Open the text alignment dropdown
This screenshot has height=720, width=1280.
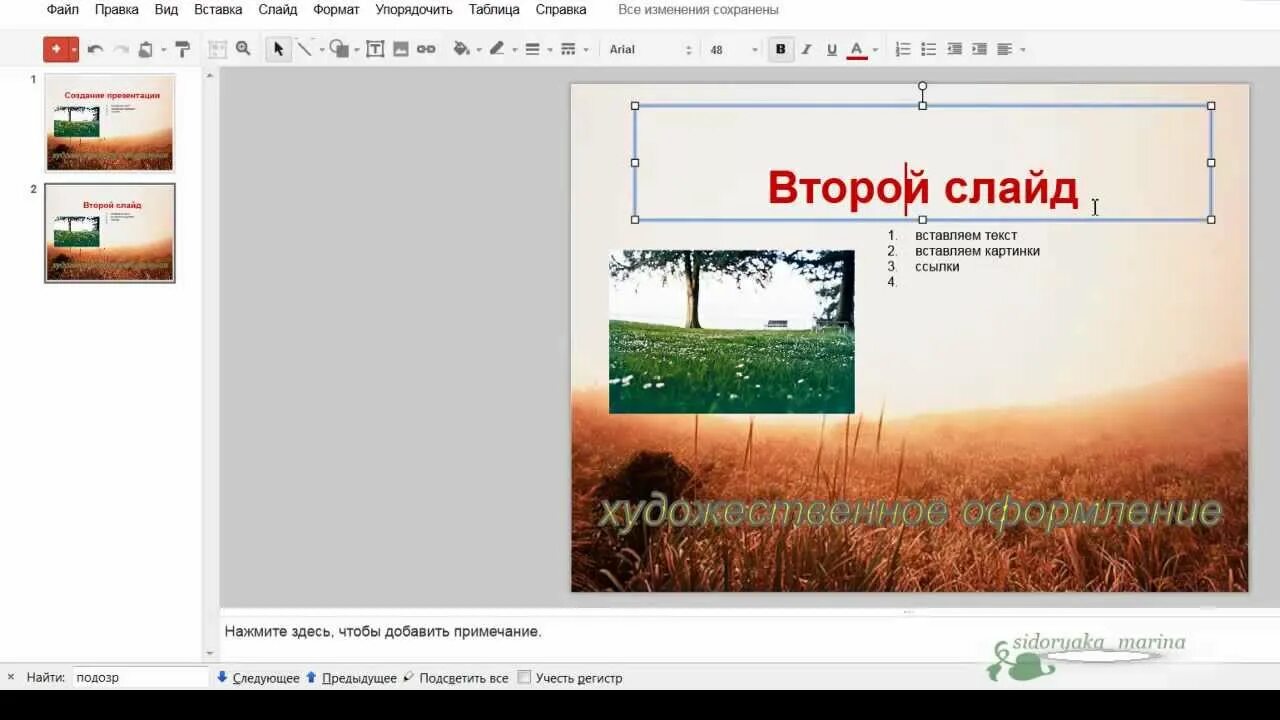pyautogui.click(x=1011, y=49)
